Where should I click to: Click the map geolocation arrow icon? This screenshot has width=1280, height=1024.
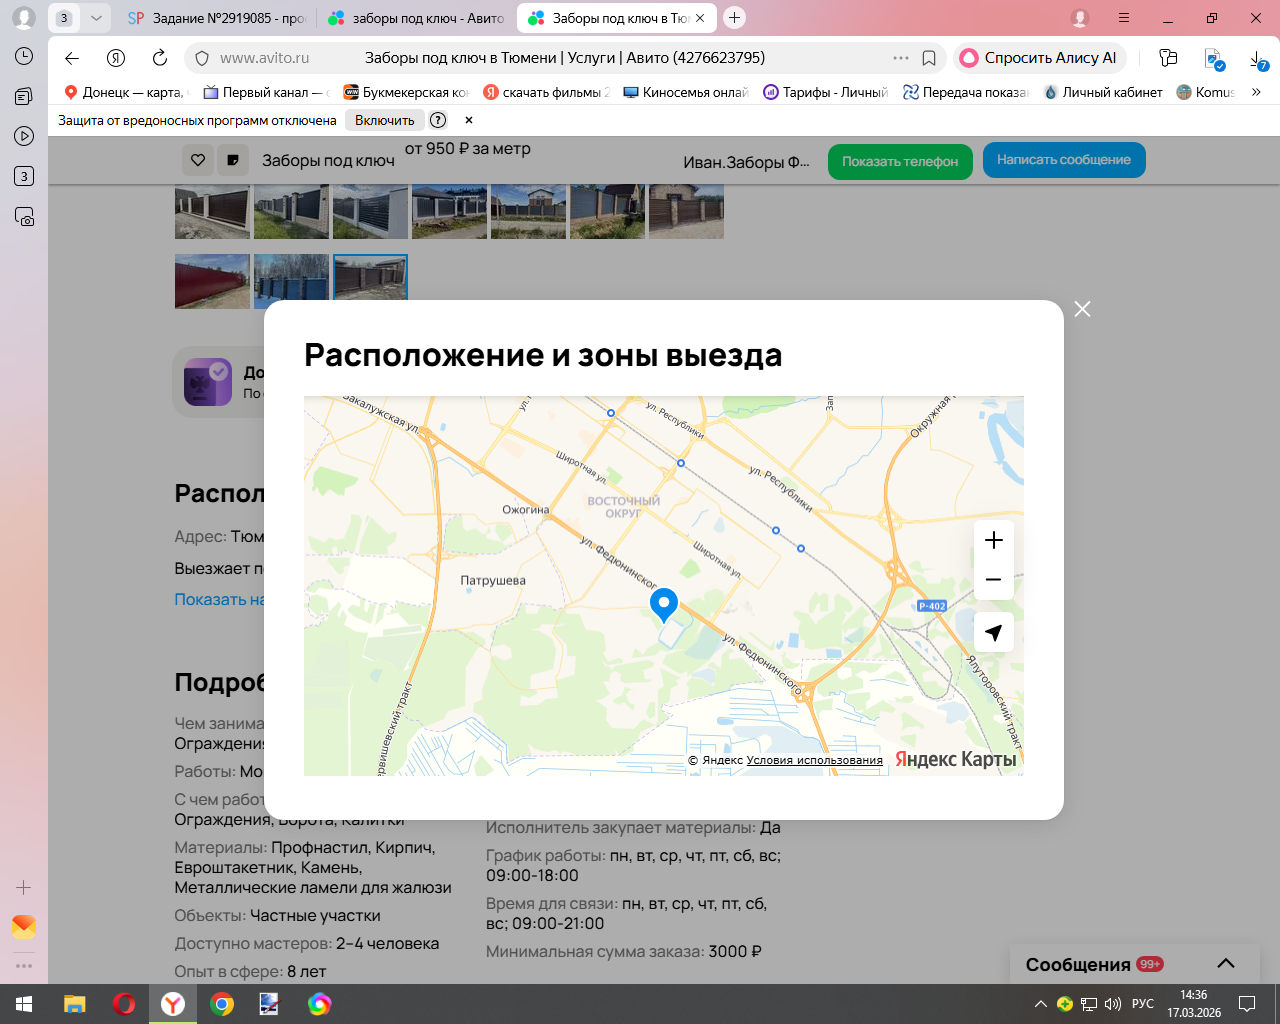[993, 632]
